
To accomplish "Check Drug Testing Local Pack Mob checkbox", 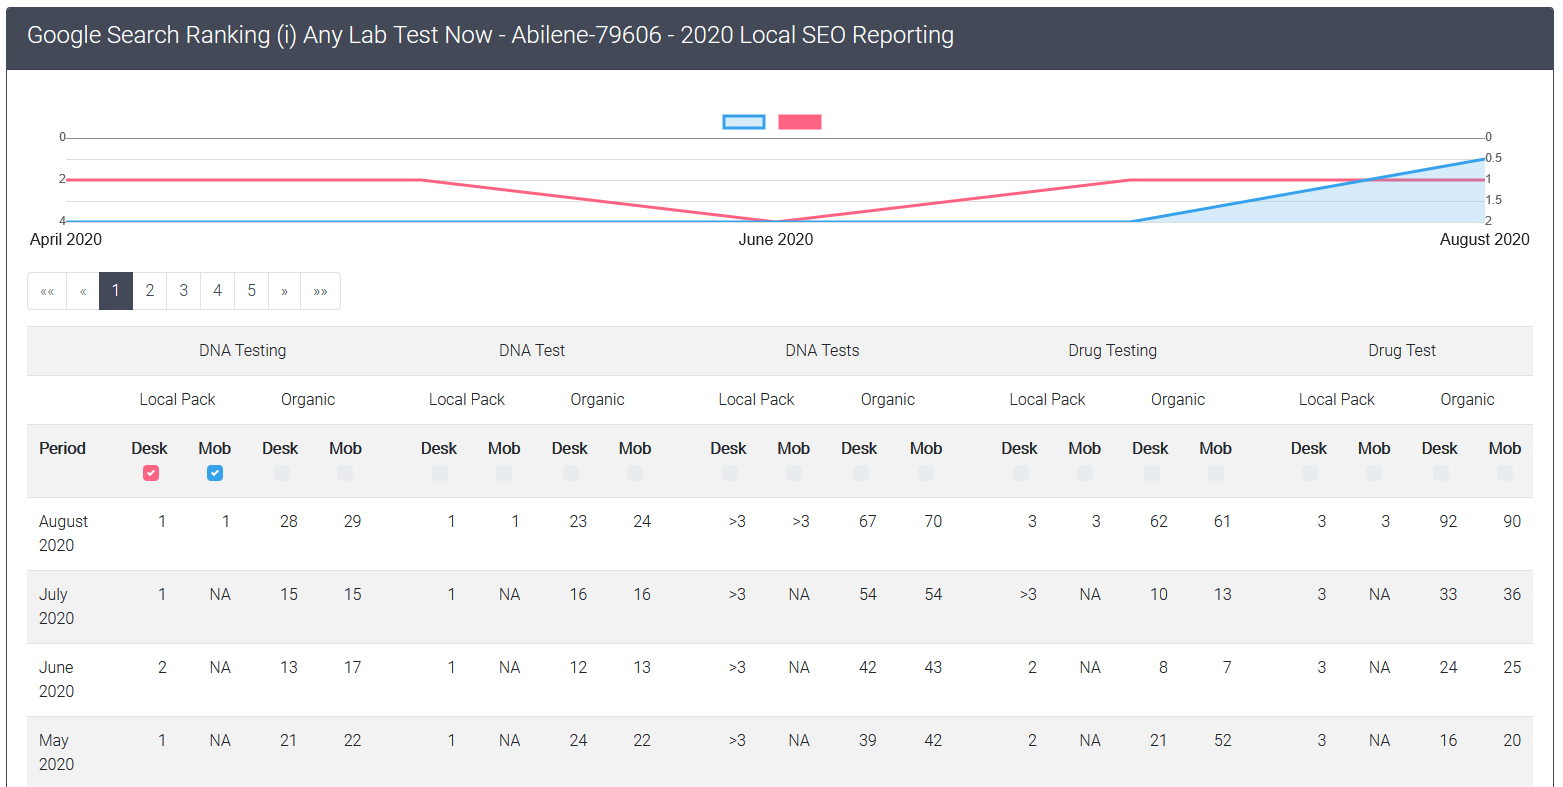I will (1085, 473).
